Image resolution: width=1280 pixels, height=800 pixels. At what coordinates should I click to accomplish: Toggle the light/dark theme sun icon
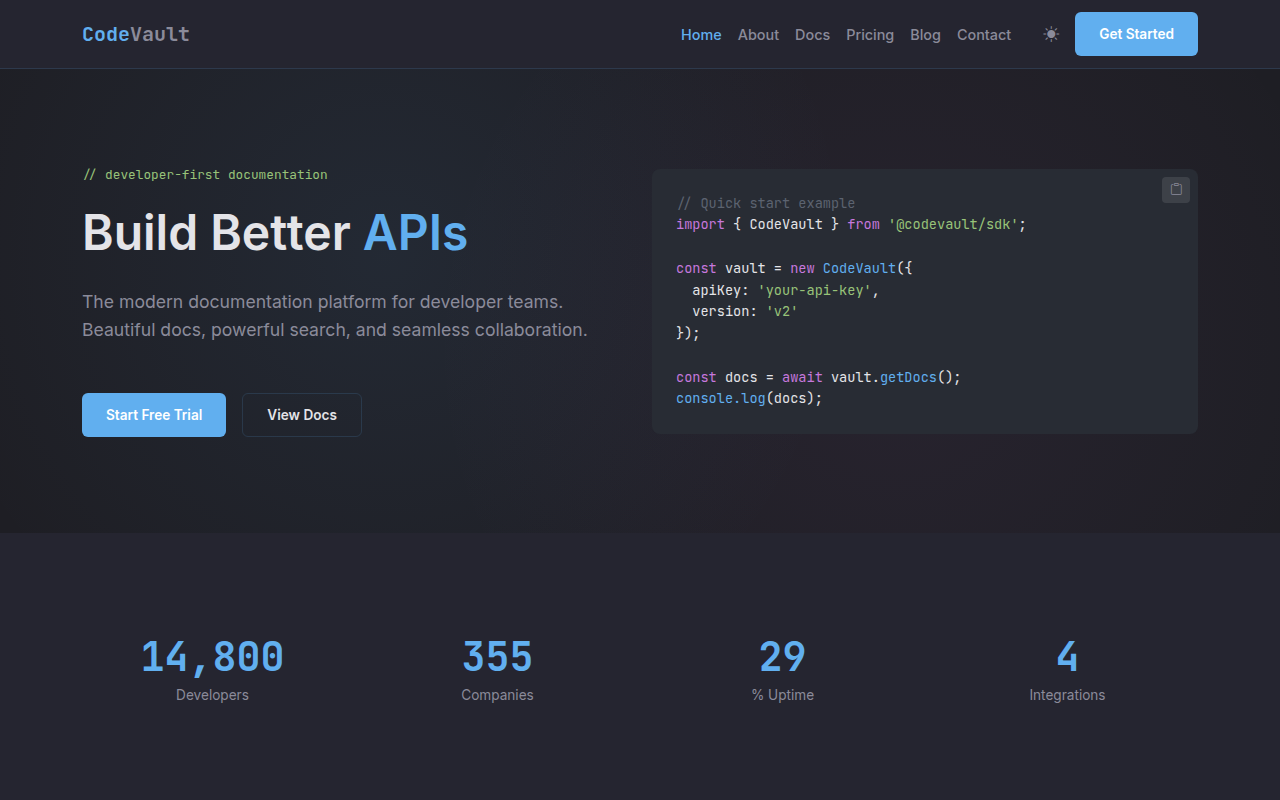1051,34
